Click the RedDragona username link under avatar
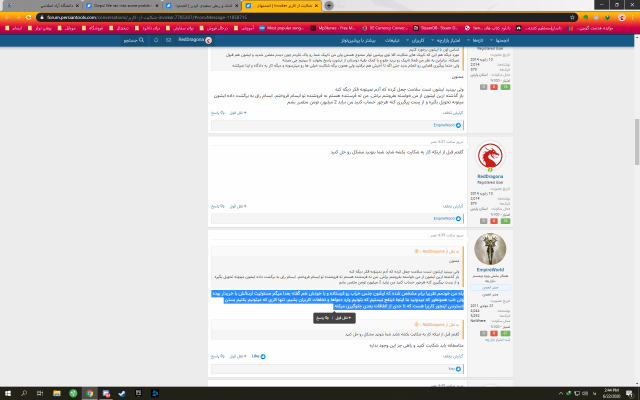 click(491, 176)
